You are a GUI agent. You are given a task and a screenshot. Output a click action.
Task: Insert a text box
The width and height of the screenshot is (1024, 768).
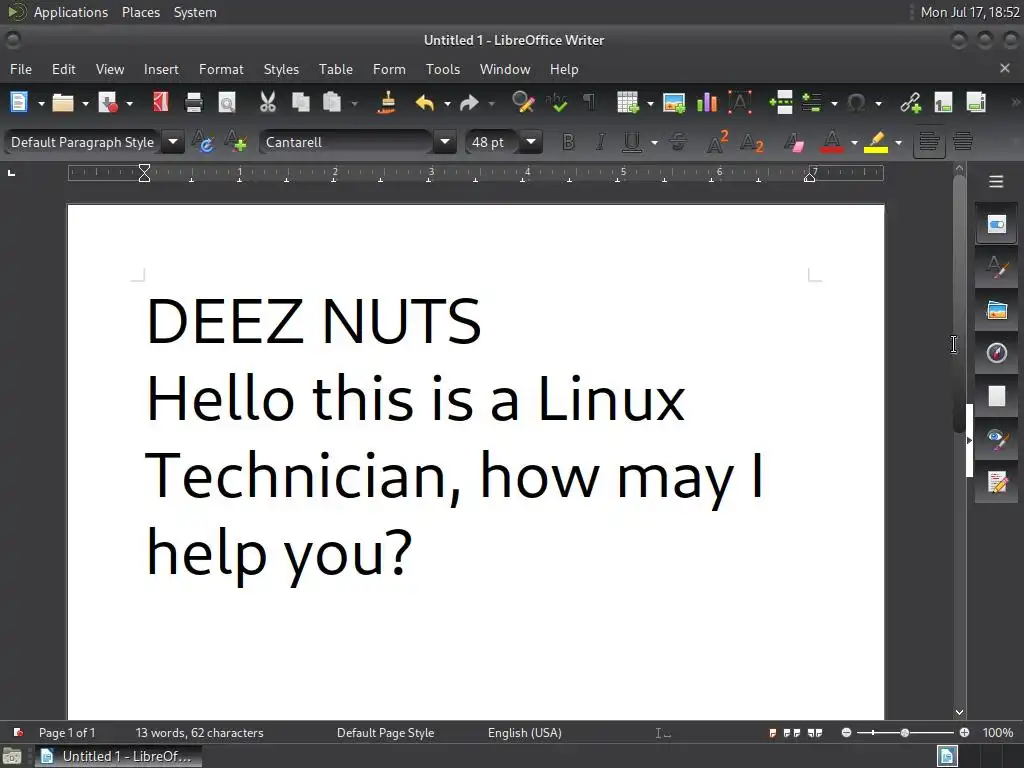(740, 103)
